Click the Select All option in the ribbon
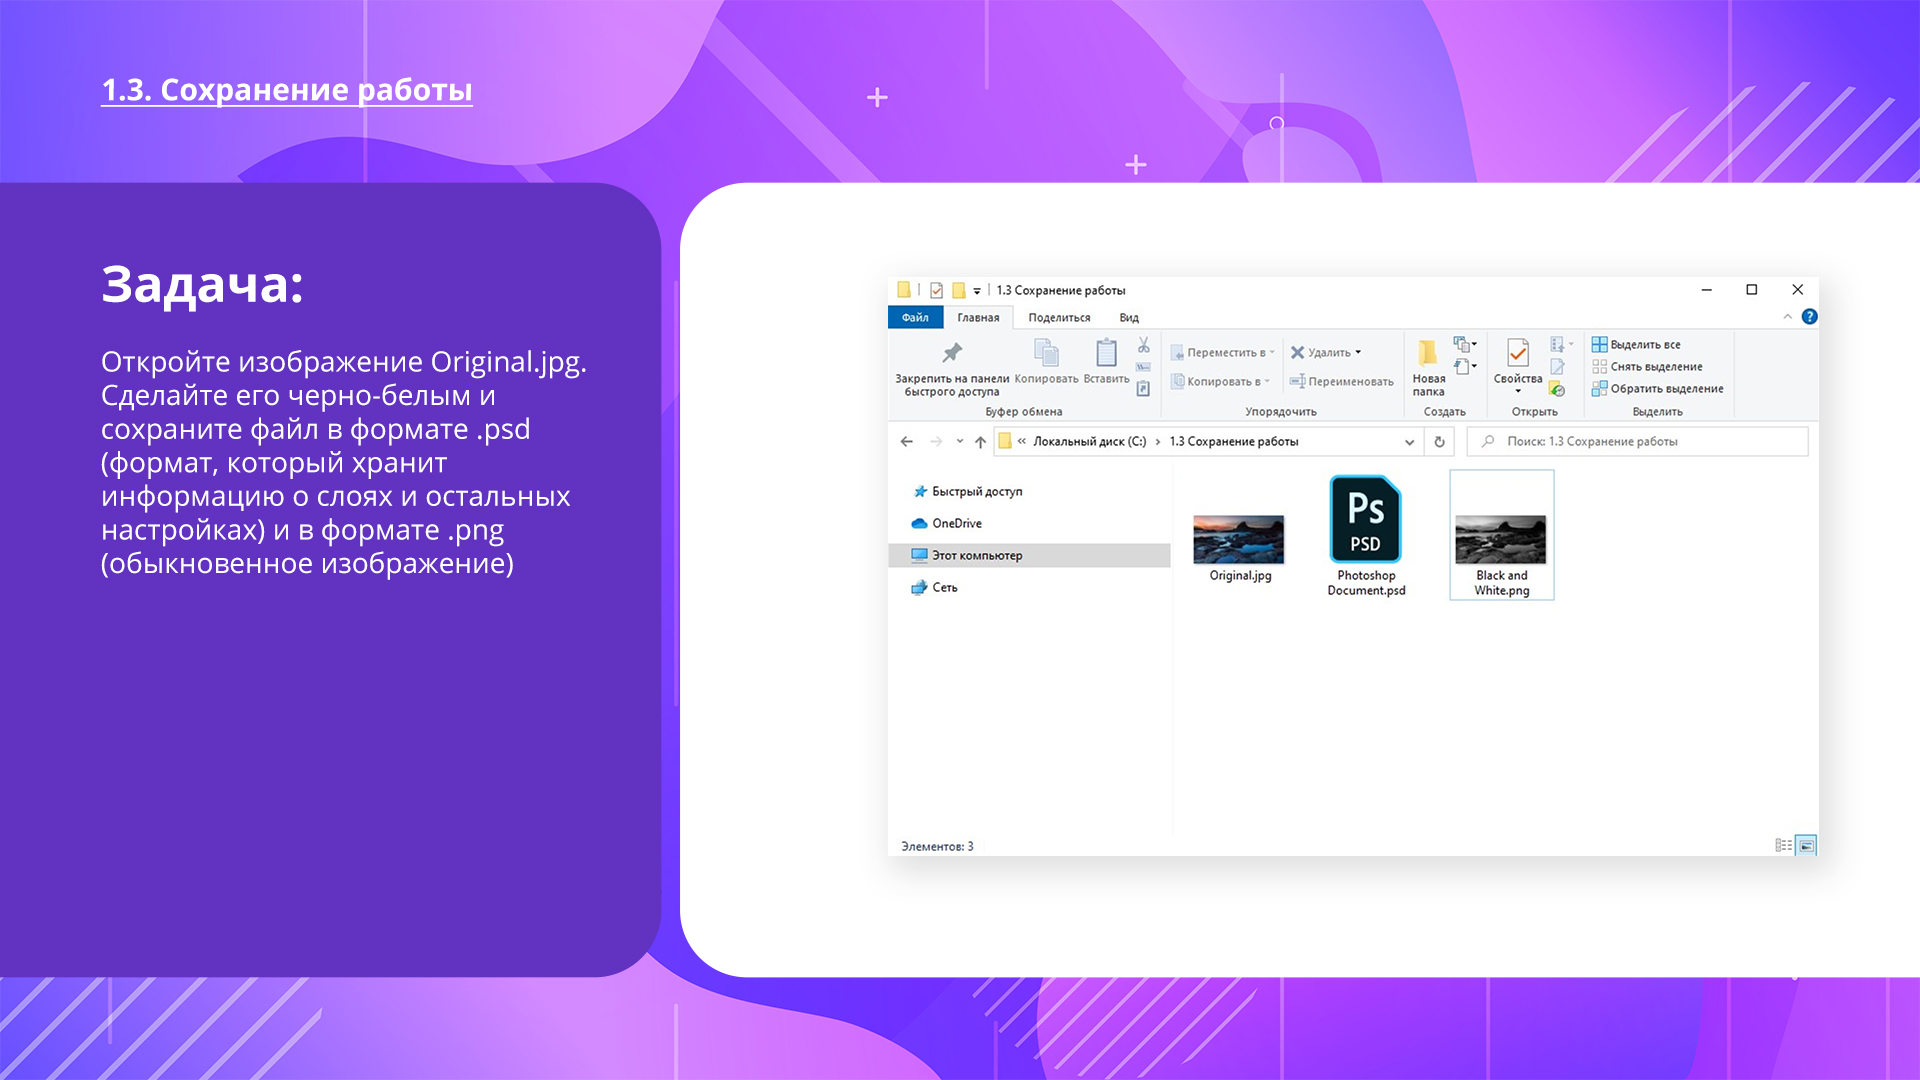 click(x=1644, y=345)
